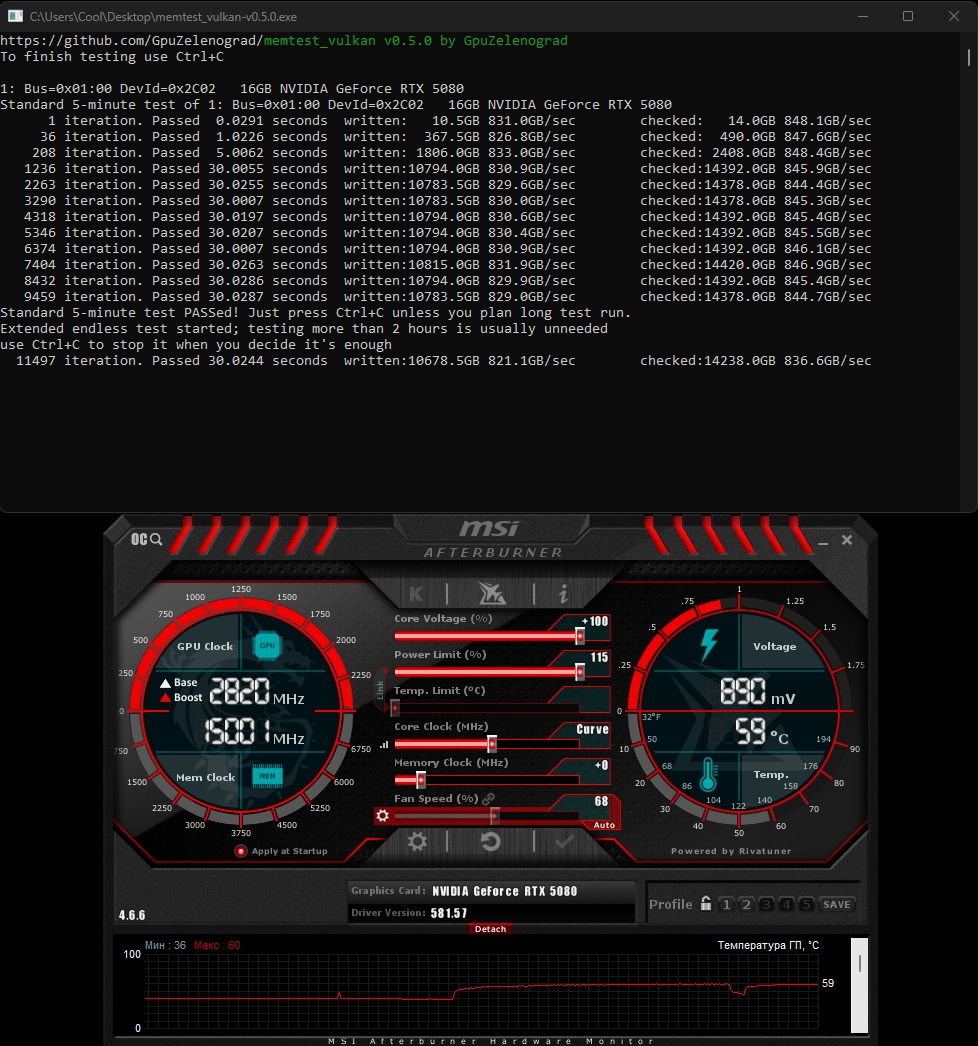Click the profile lock icon
The width and height of the screenshot is (978, 1046).
(706, 903)
